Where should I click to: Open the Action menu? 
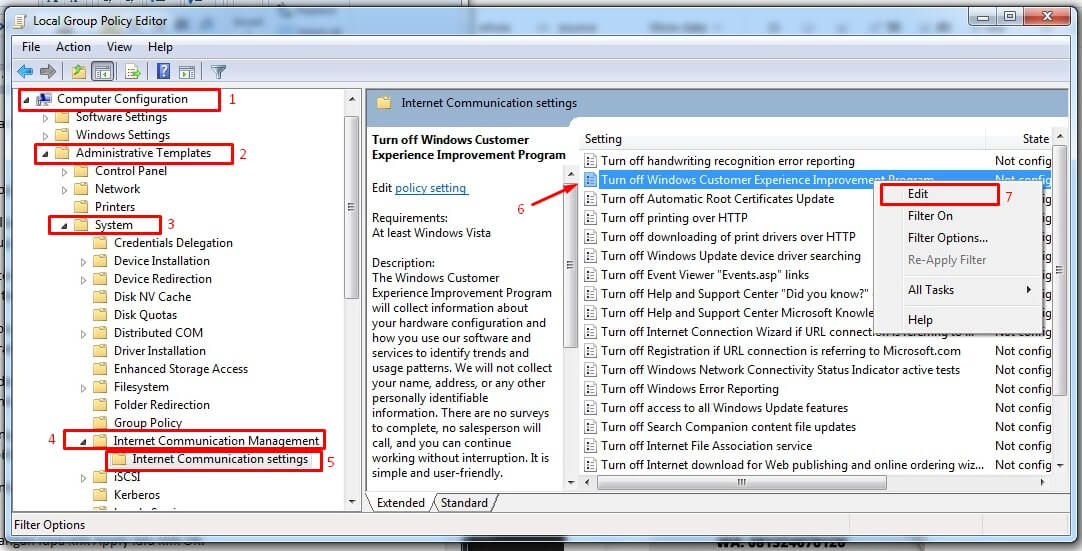[73, 47]
